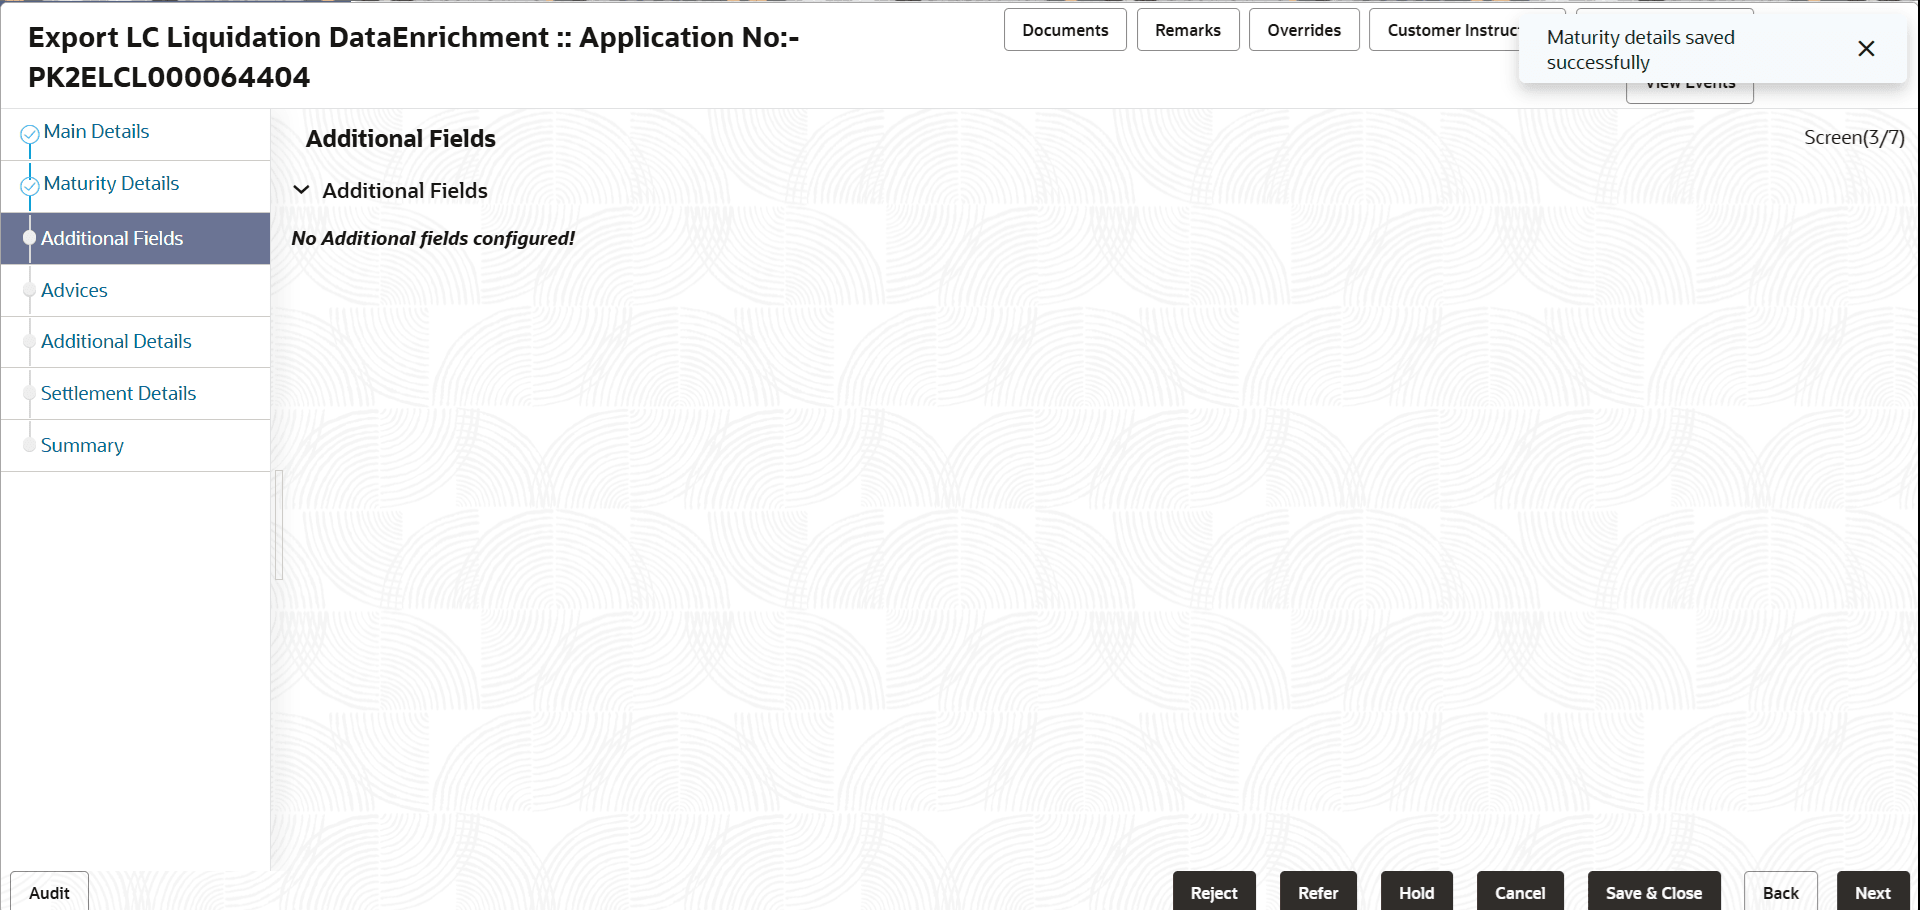This screenshot has height=910, width=1920.
Task: Open the Additional Details step
Action: pyautogui.click(x=116, y=342)
